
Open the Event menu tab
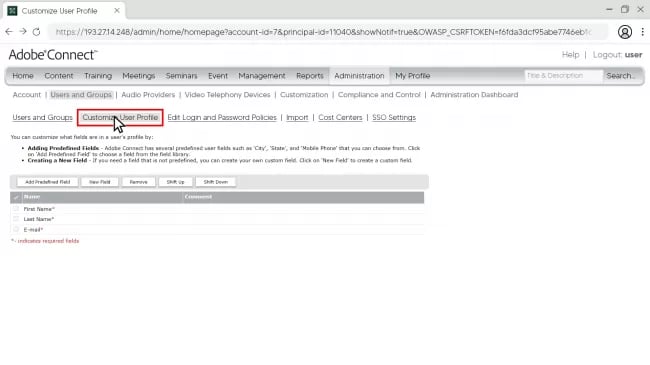click(218, 76)
